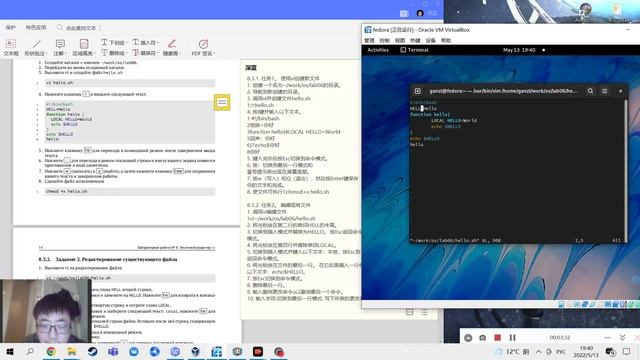Expand the underline dropdown arrow
The image size is (640, 360).
126,42
